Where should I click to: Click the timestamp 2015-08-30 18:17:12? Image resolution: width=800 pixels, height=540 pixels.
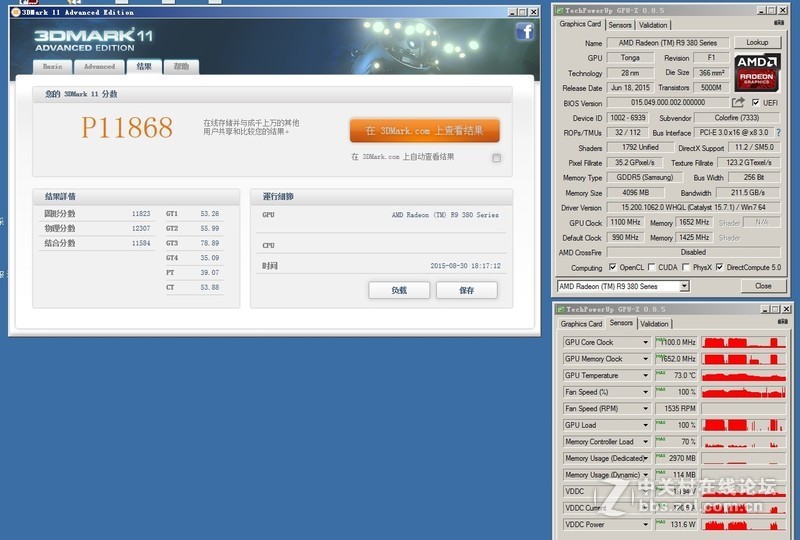coord(465,266)
